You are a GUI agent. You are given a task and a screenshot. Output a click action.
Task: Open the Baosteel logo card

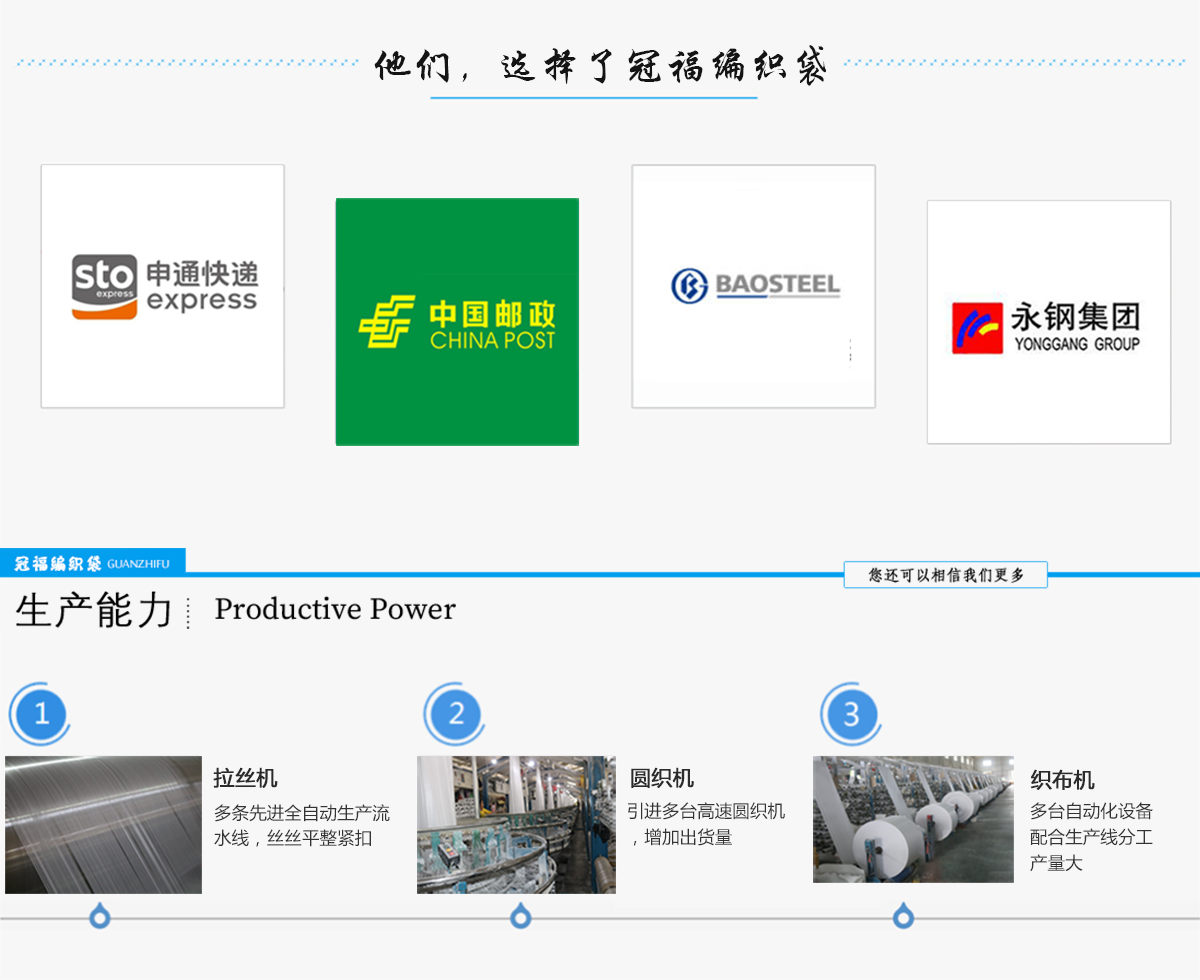753,286
